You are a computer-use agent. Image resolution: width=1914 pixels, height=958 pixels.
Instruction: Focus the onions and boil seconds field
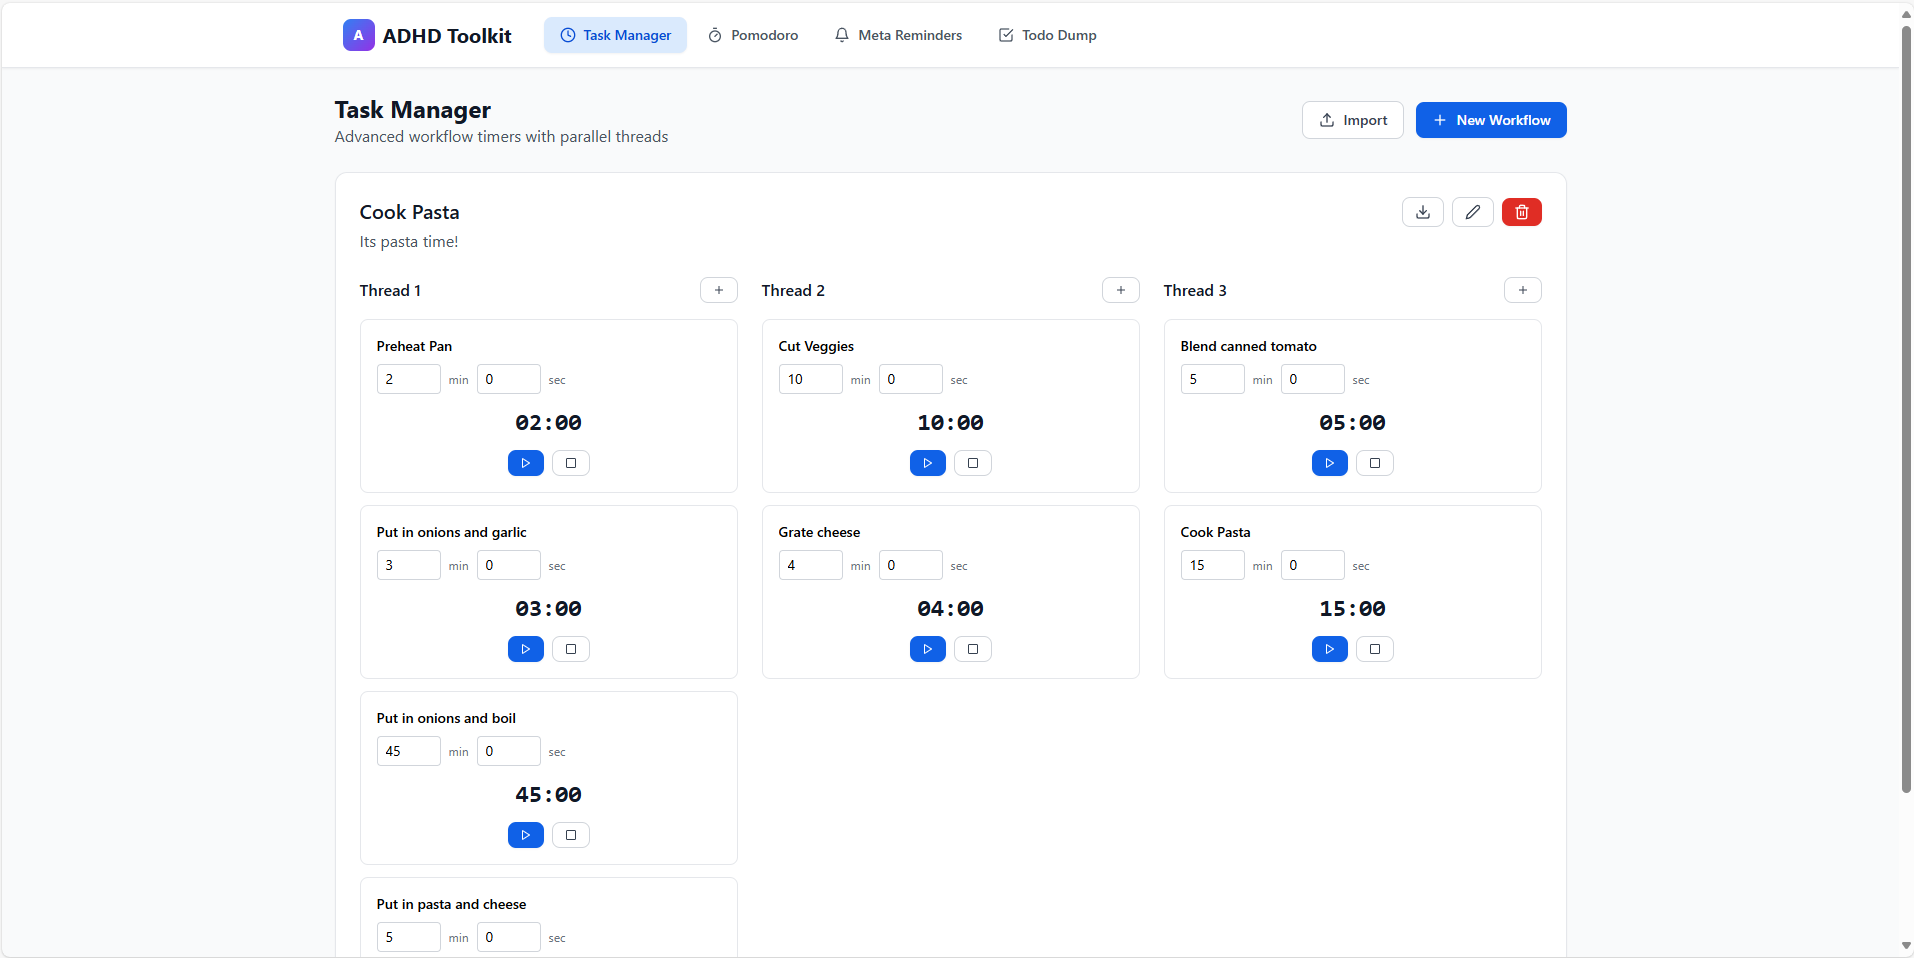click(509, 751)
